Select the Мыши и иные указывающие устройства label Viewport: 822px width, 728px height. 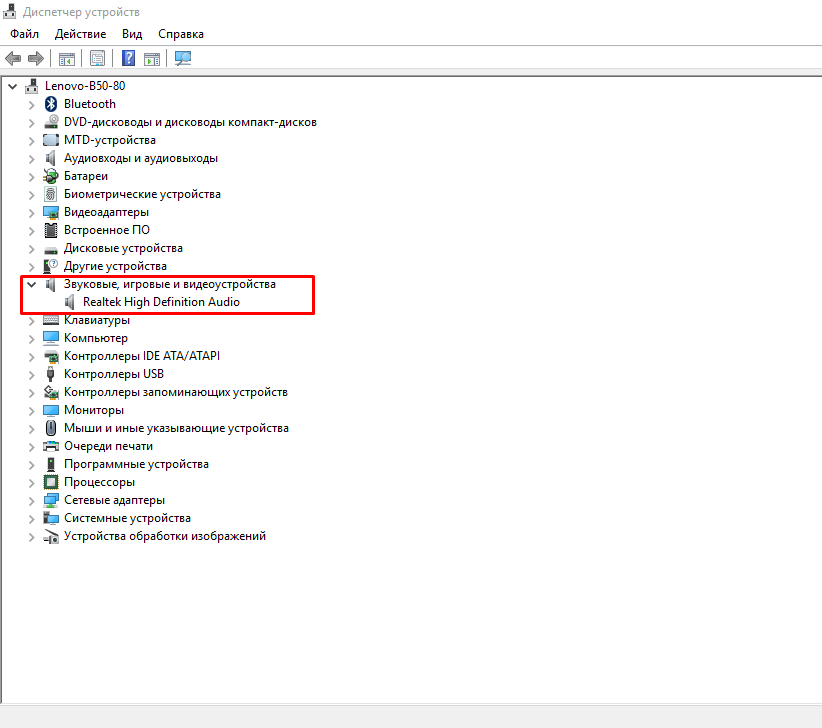click(176, 428)
